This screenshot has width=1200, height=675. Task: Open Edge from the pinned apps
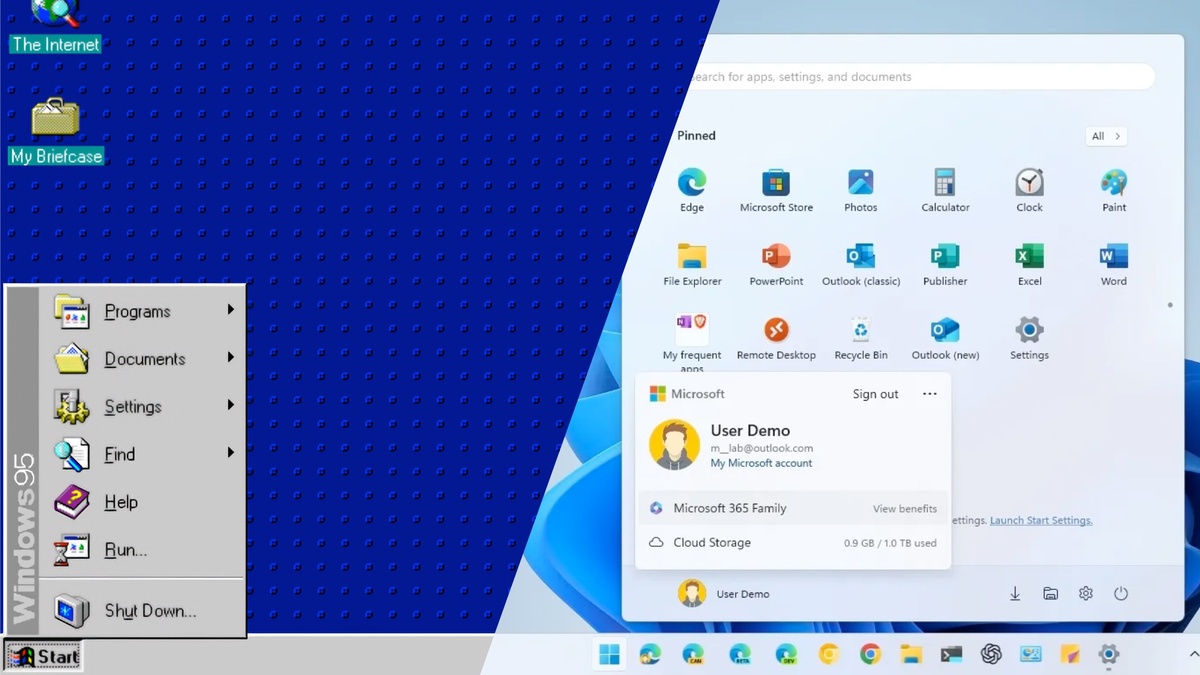coord(691,190)
